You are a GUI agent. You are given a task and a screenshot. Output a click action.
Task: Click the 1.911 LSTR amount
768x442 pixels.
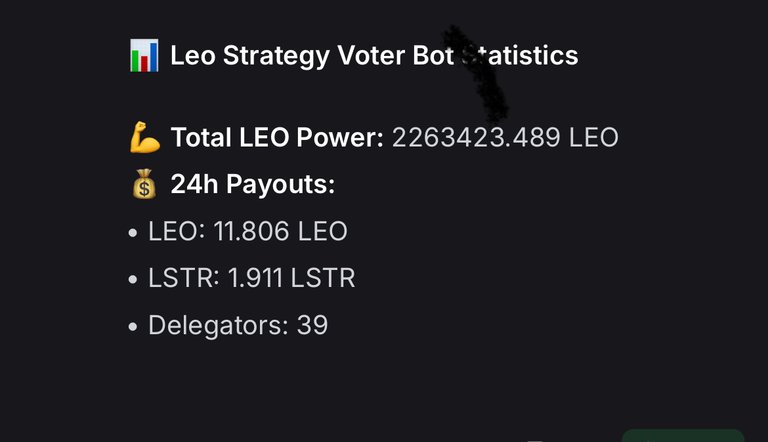click(291, 278)
